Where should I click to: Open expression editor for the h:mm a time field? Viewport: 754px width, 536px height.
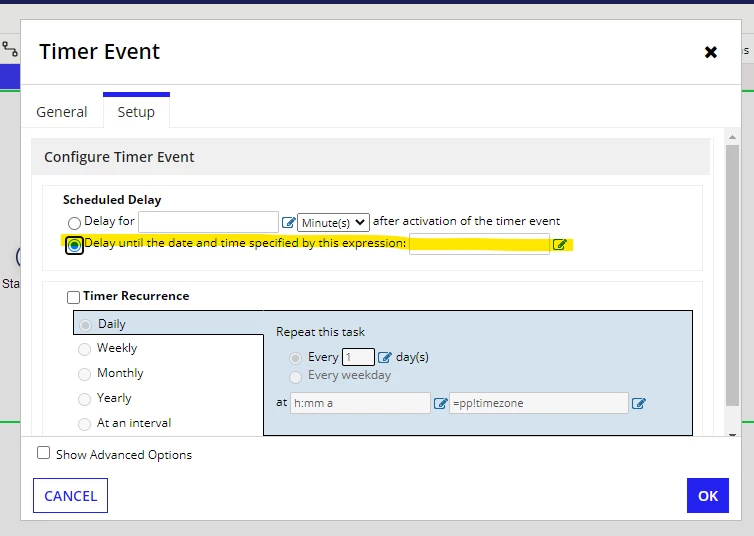pyautogui.click(x=440, y=403)
